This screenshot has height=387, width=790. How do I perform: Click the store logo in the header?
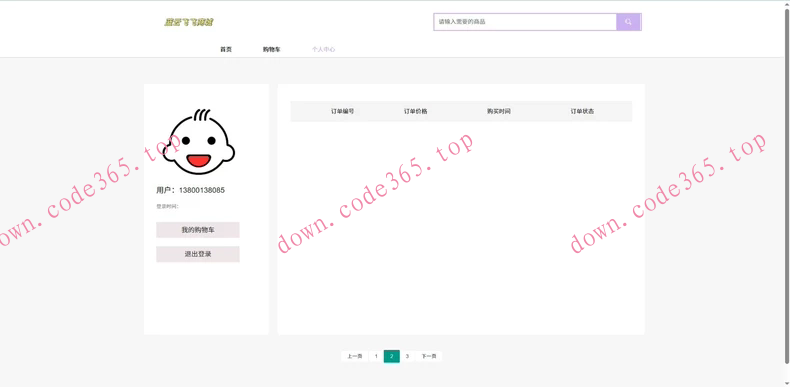click(x=189, y=22)
